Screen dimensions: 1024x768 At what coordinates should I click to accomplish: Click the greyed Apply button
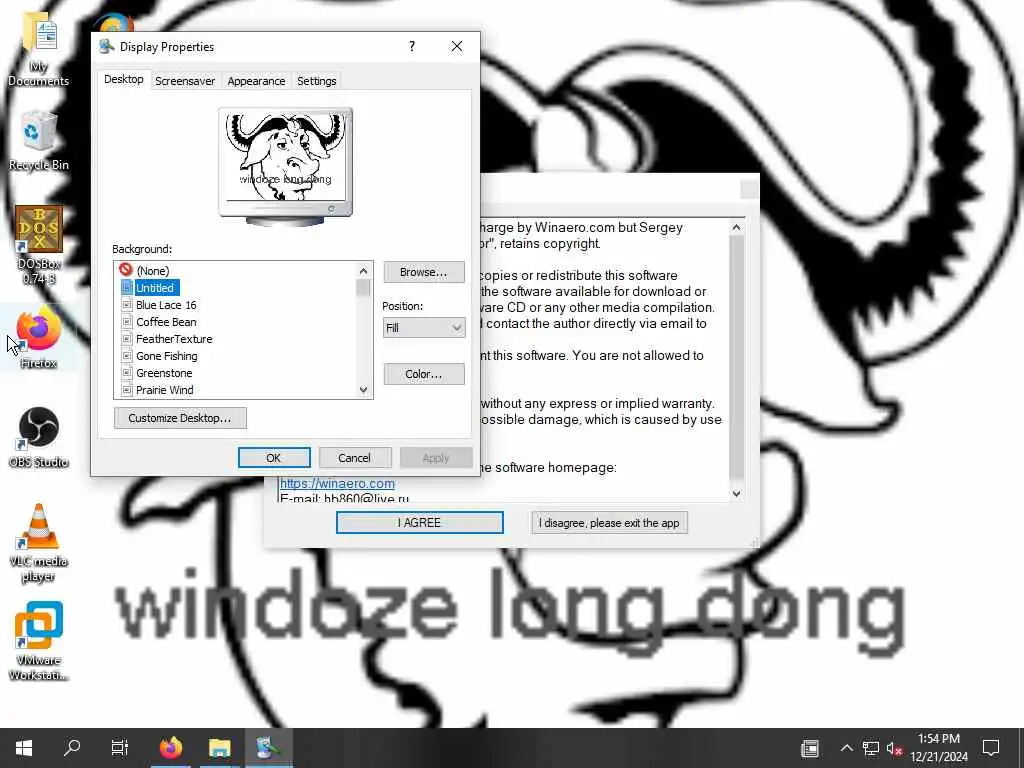coord(436,458)
